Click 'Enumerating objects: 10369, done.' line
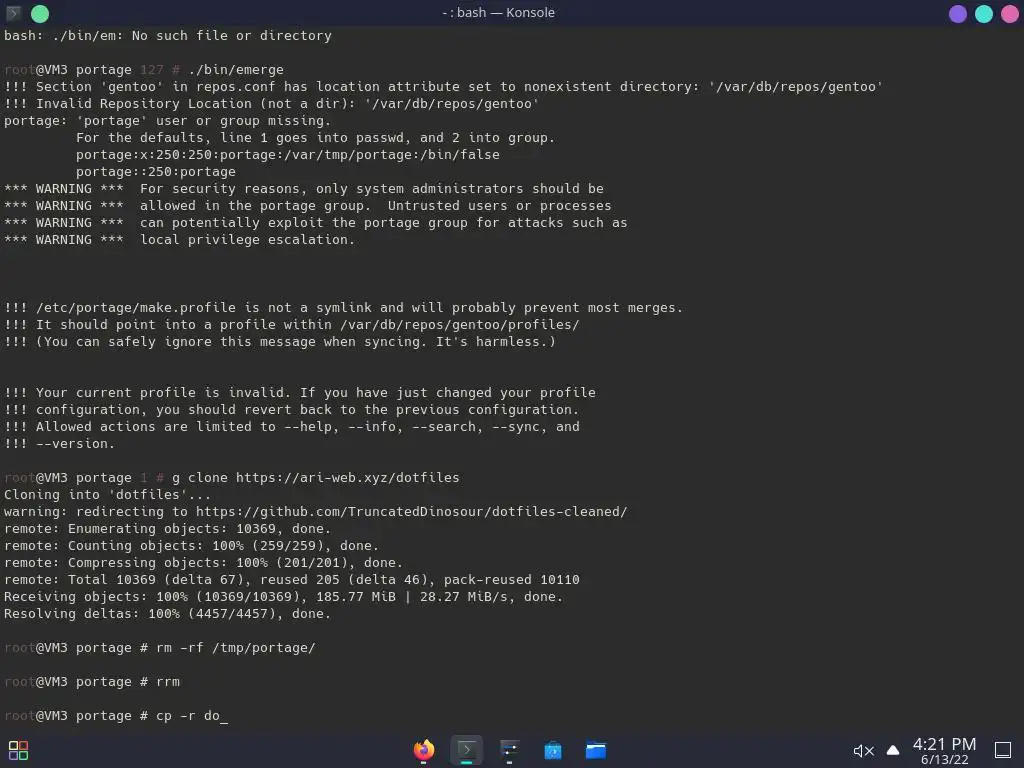Image resolution: width=1024 pixels, height=768 pixels. 168,528
